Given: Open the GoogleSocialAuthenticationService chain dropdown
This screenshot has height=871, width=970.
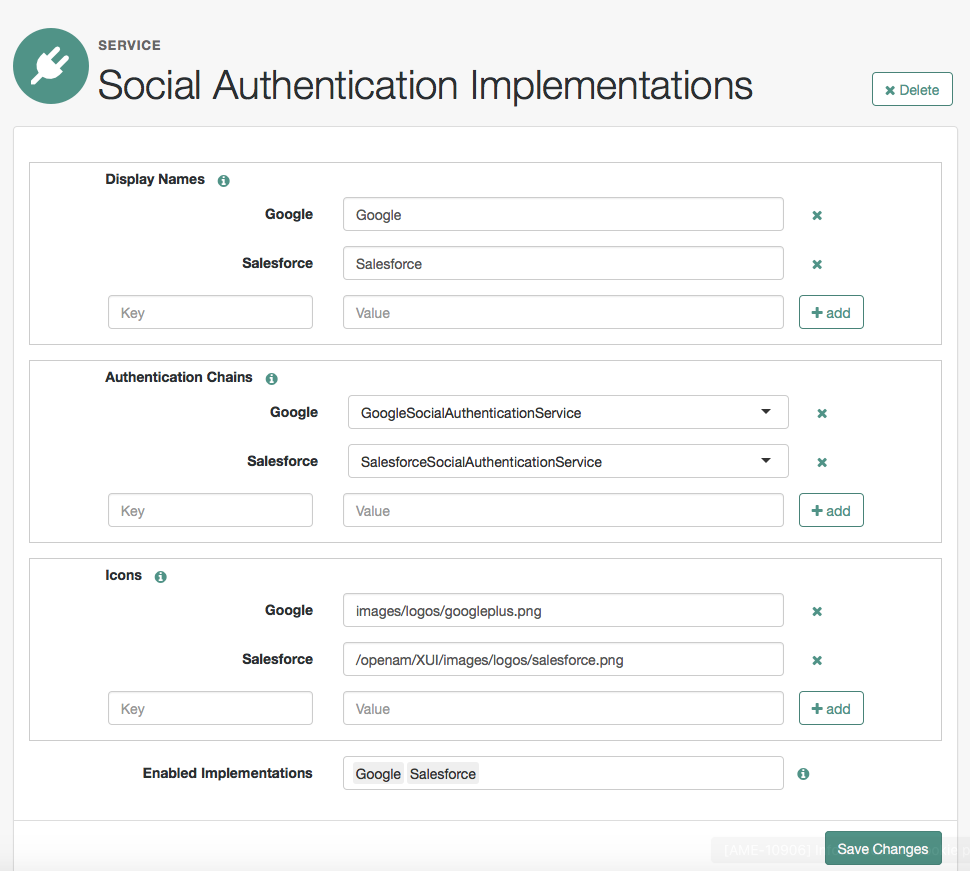Looking at the screenshot, I should click(568, 412).
